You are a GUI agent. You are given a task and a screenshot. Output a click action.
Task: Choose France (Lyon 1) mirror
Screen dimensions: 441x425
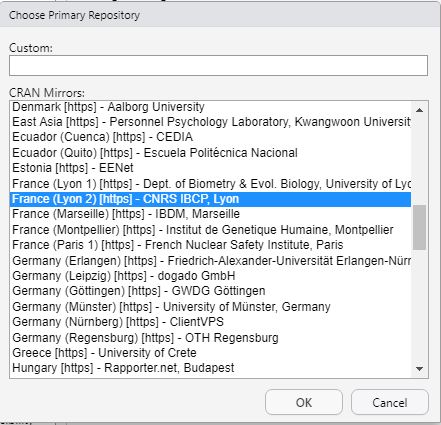click(210, 184)
